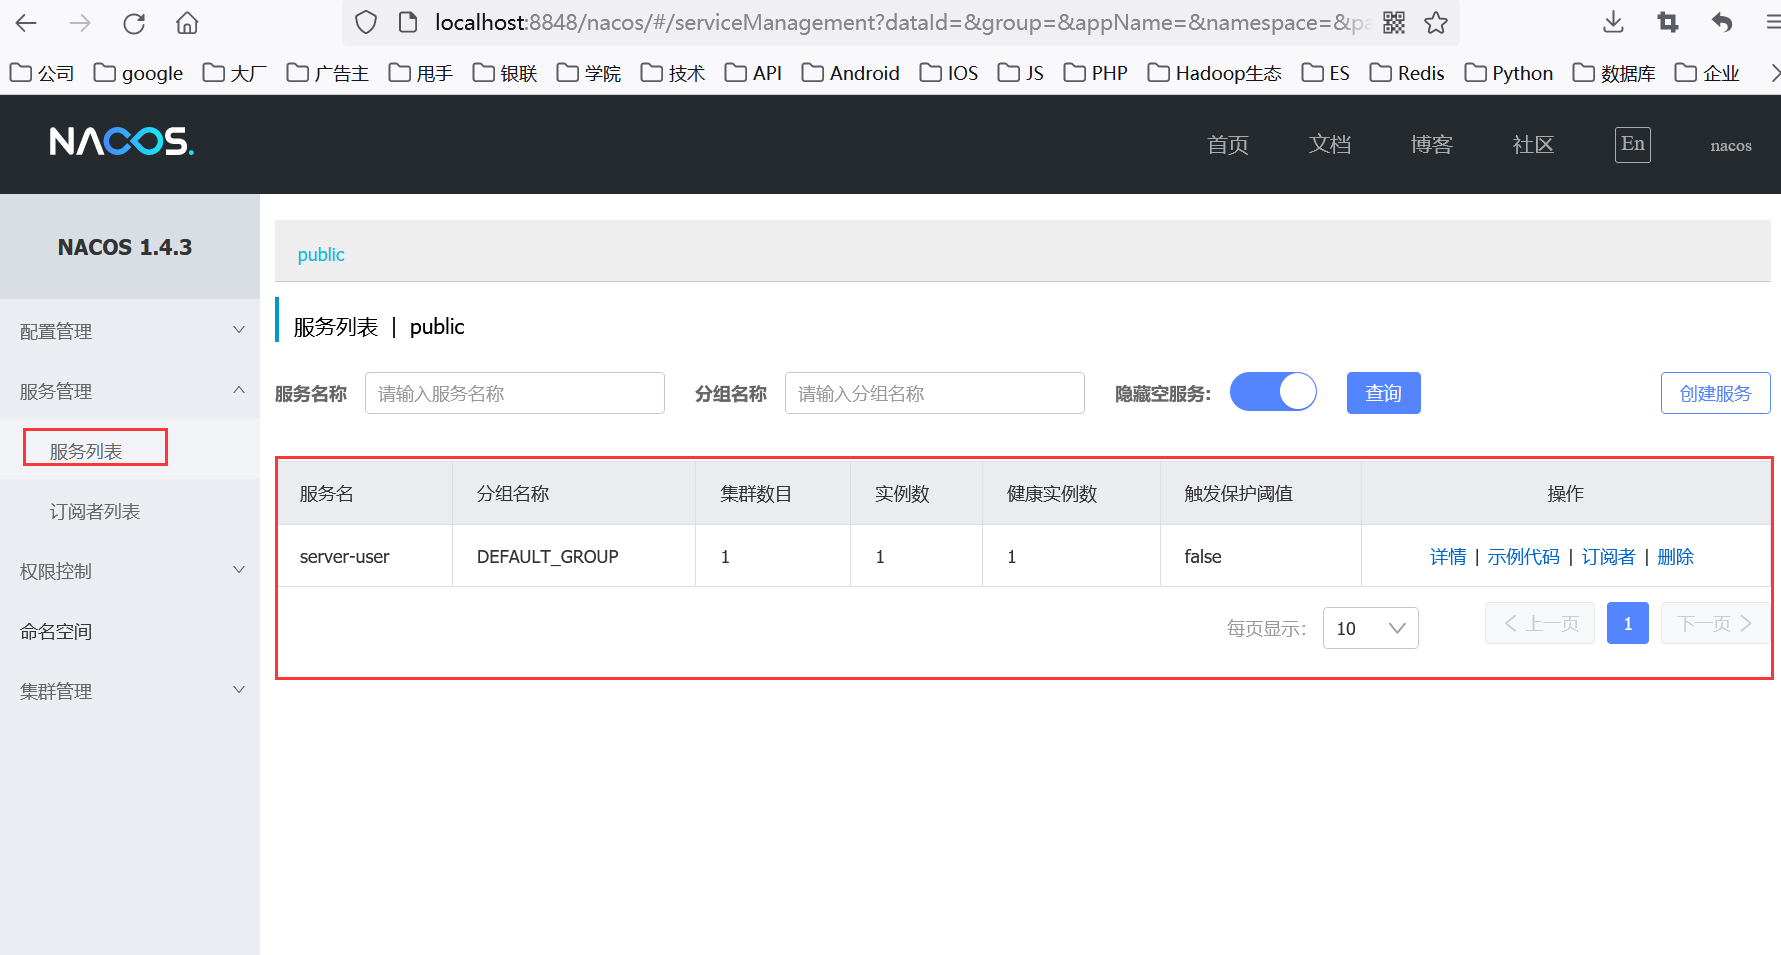
Task: Click the Nacos logo
Action: click(x=121, y=142)
